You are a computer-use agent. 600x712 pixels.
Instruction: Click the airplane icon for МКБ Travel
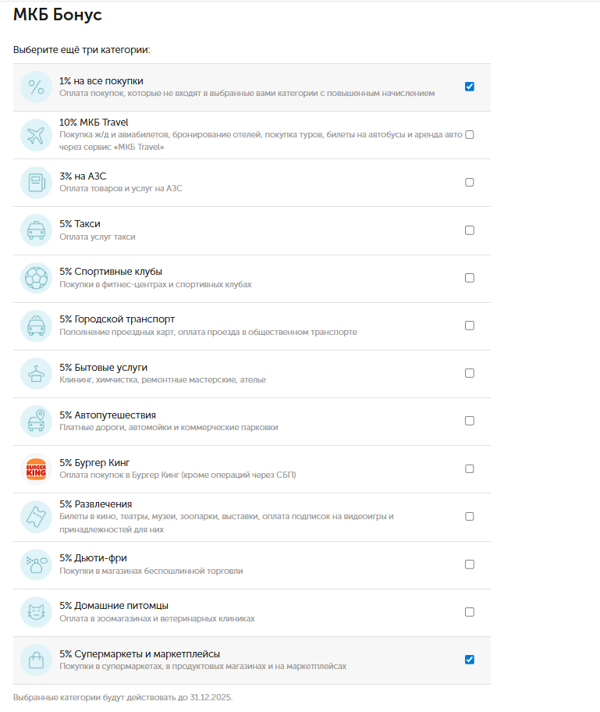click(x=36, y=135)
